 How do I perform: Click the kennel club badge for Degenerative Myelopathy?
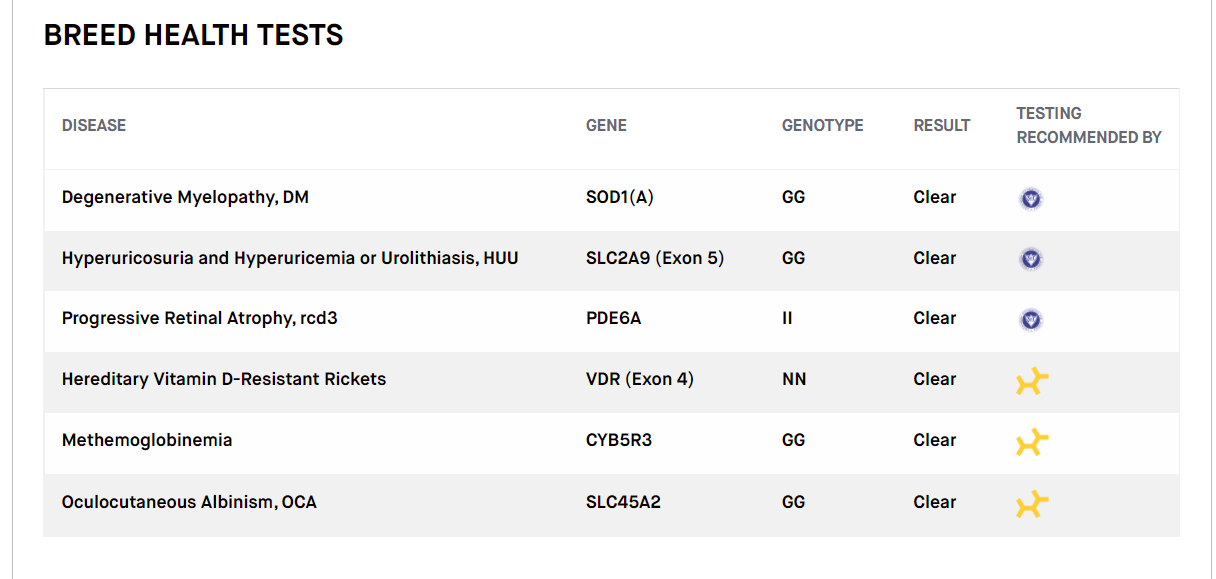1030,198
